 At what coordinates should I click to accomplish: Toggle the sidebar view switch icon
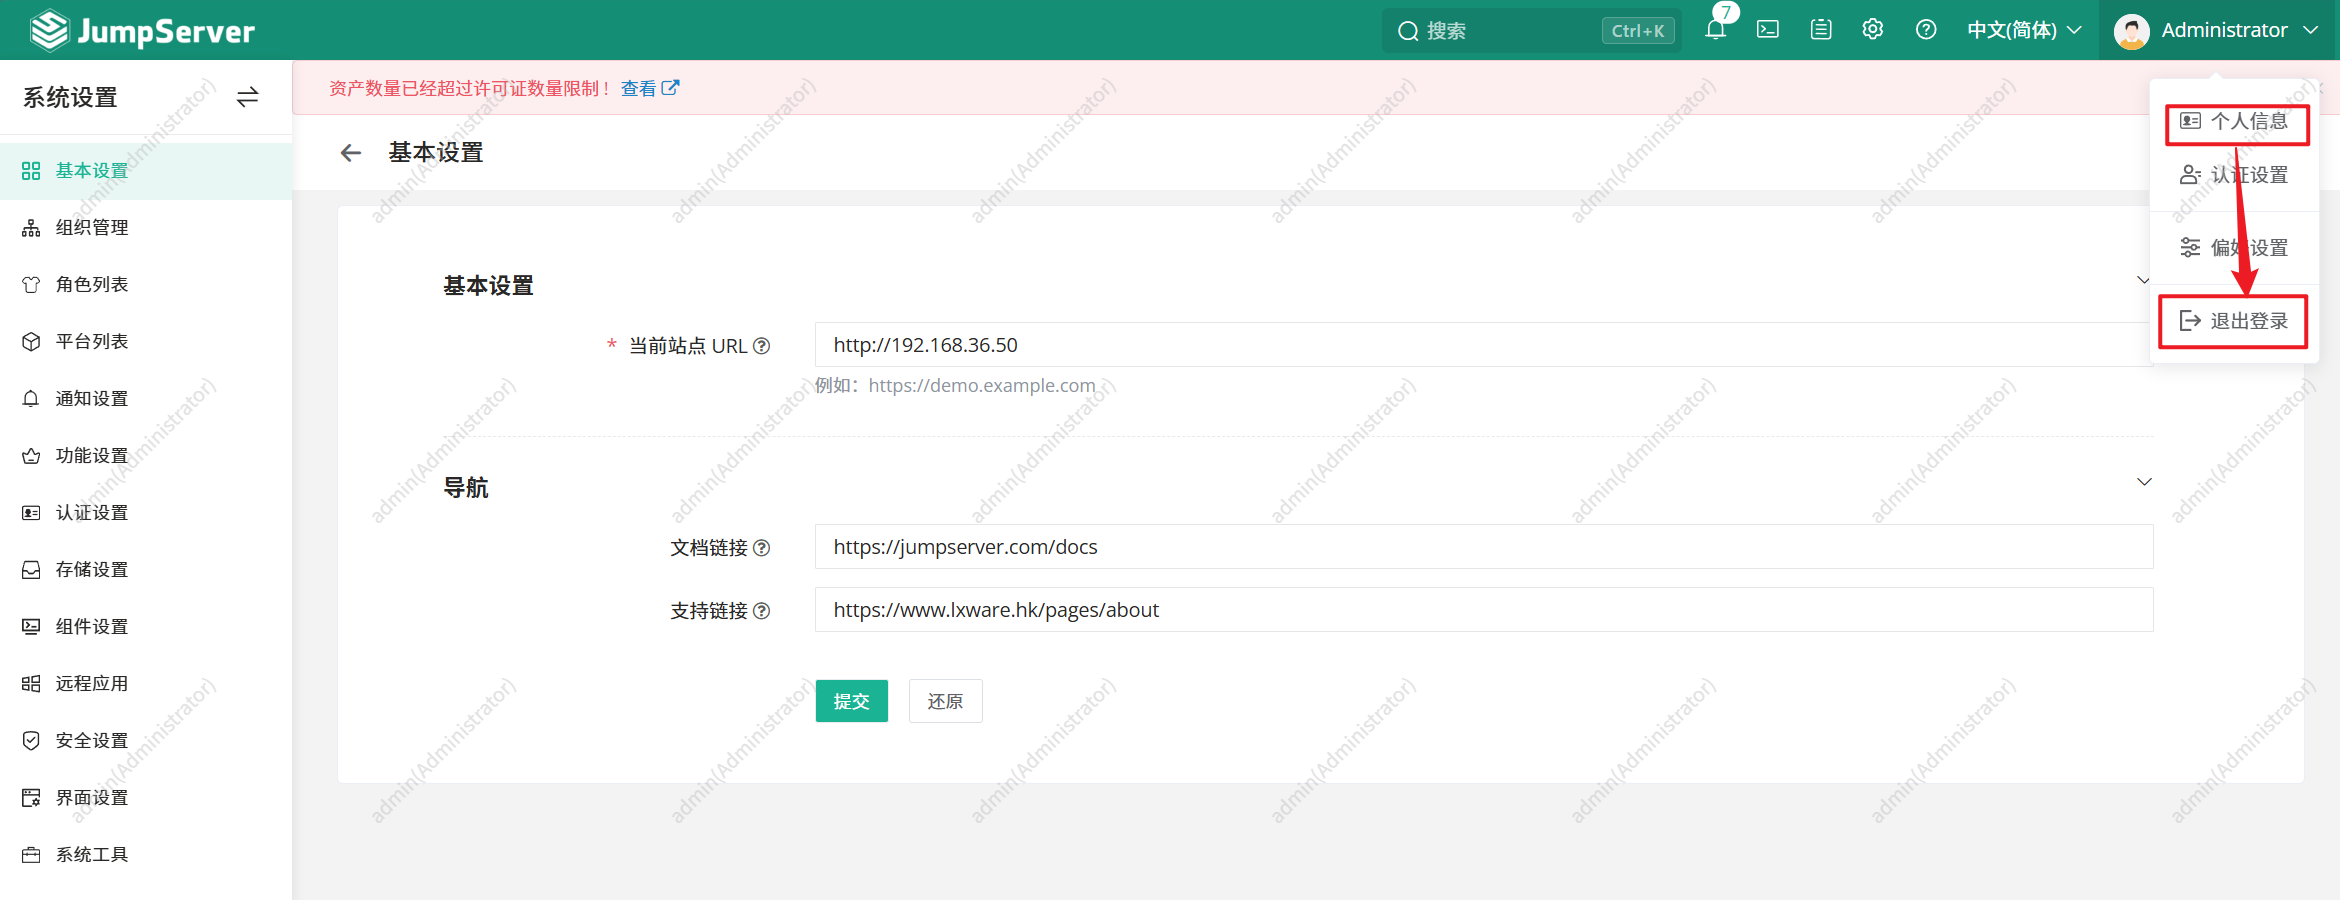click(247, 97)
